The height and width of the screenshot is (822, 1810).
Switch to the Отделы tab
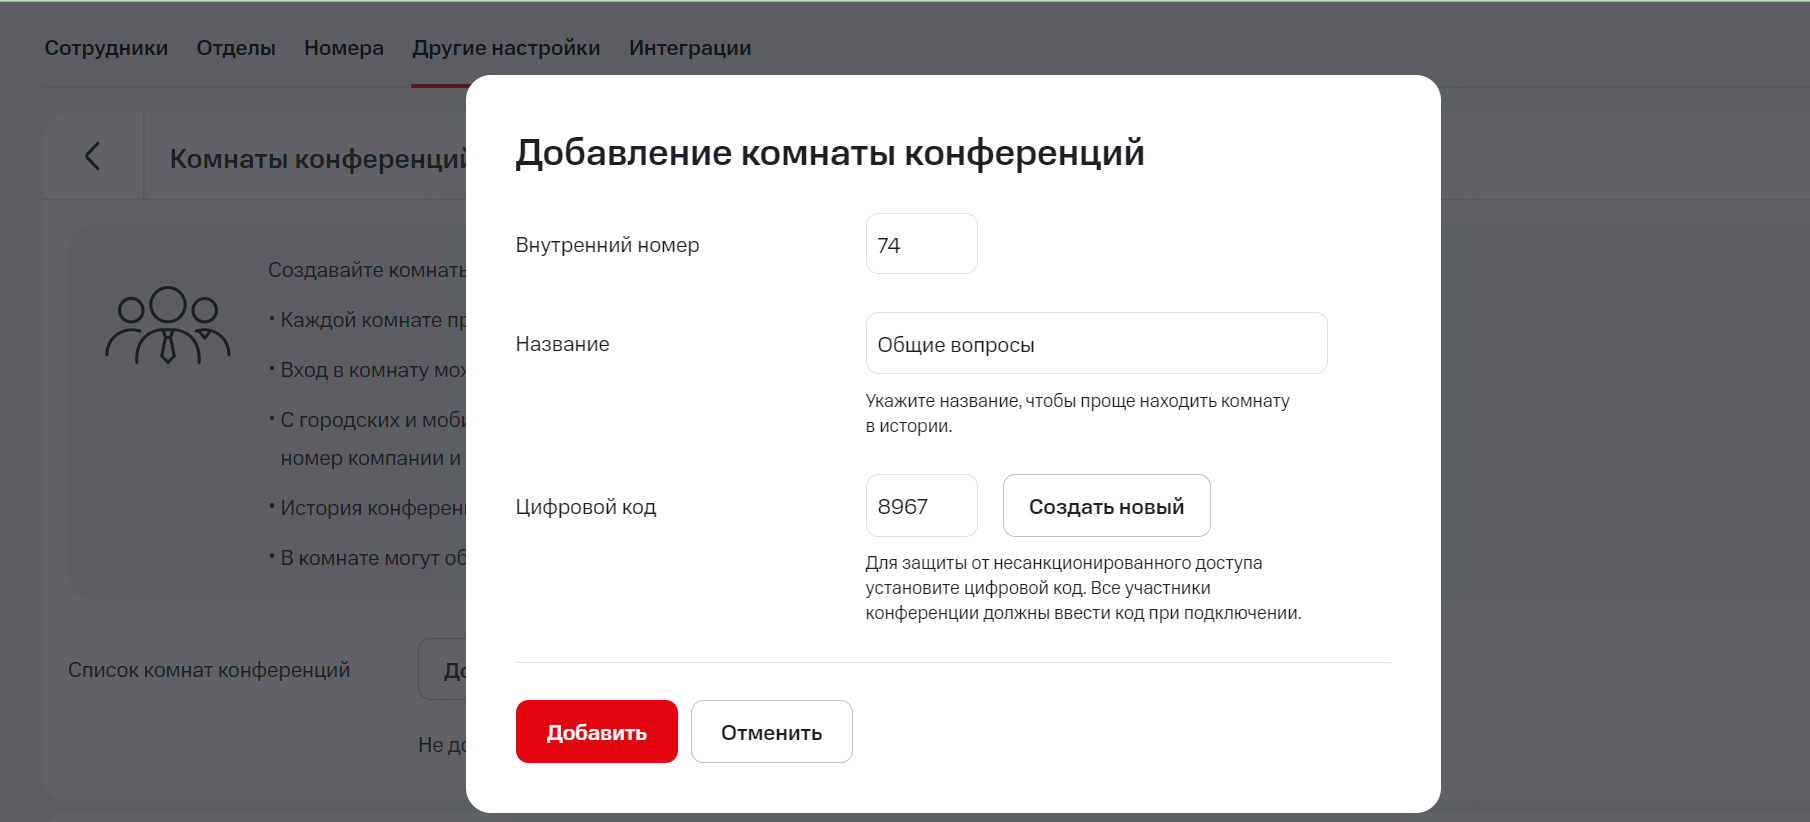236,48
